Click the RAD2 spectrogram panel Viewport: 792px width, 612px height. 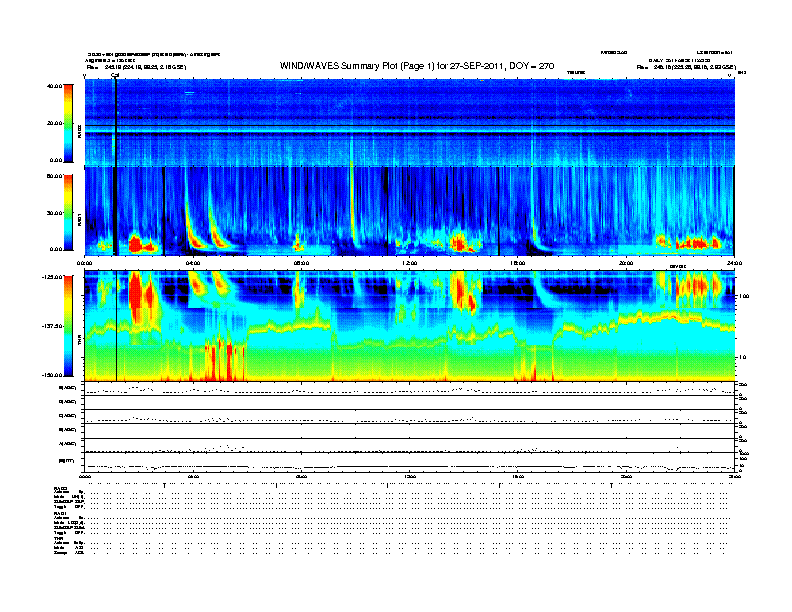[409, 122]
